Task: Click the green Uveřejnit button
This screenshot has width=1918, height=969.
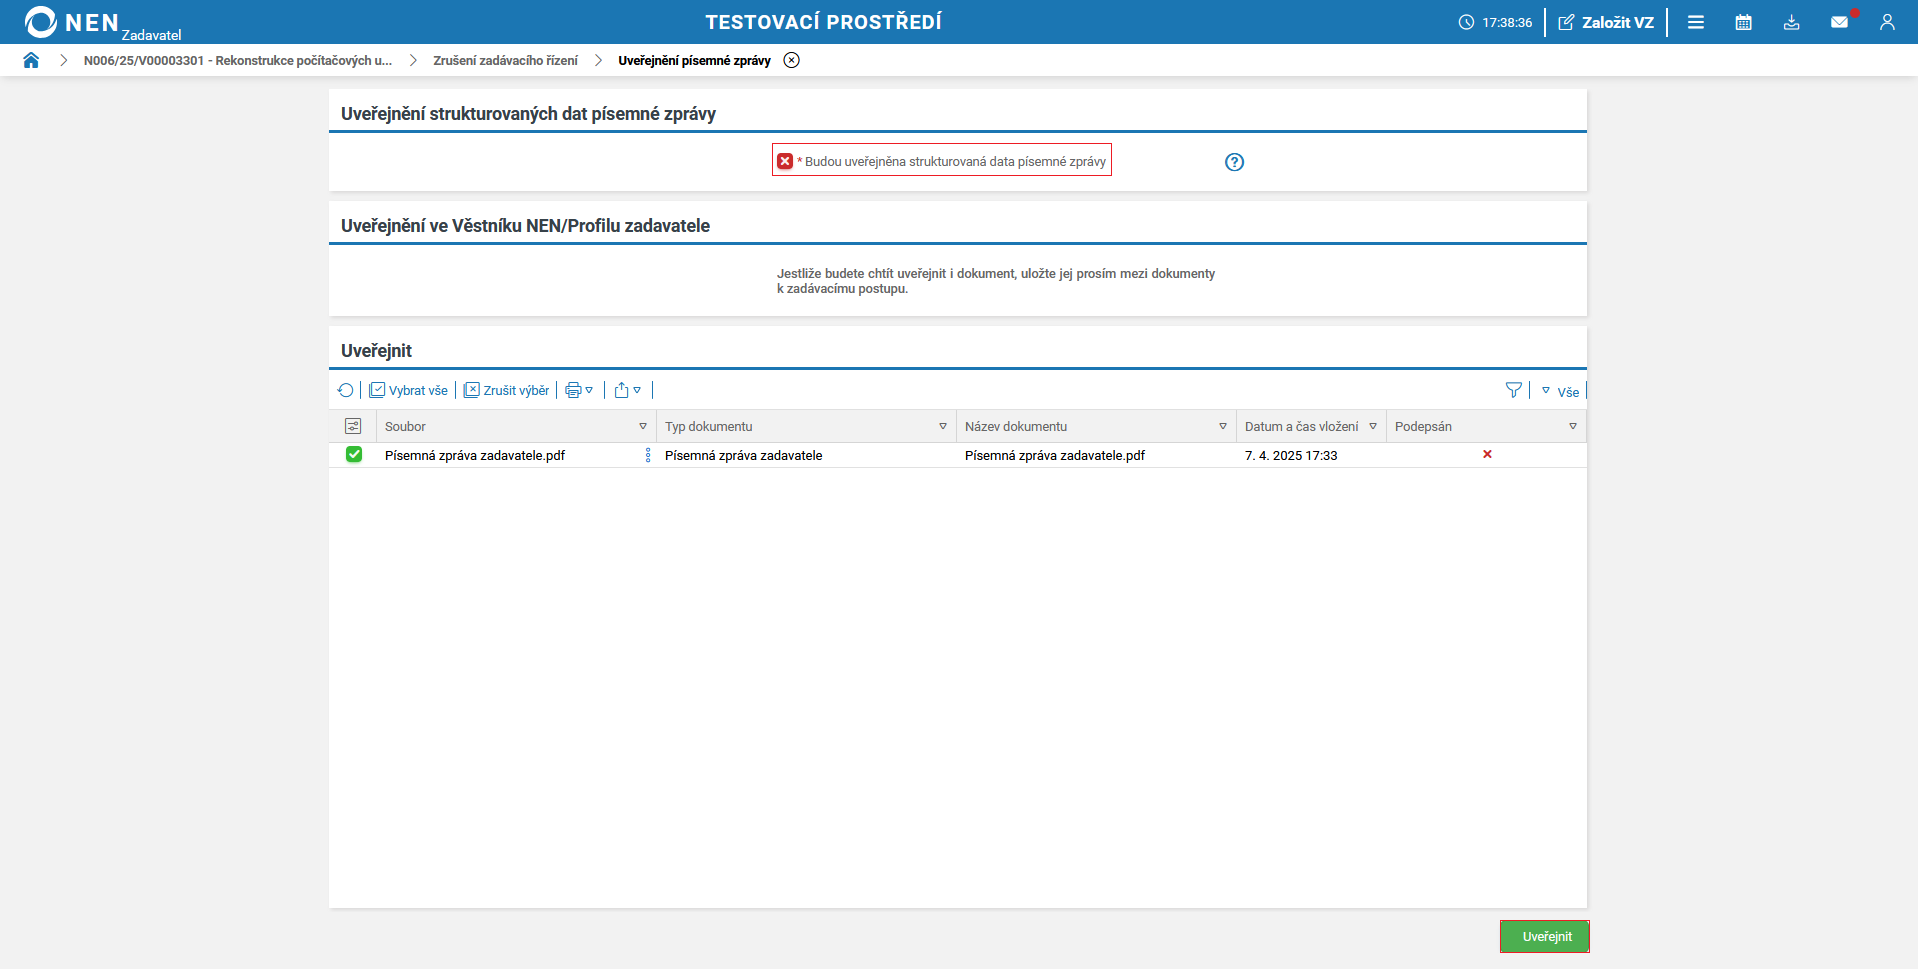Action: [1545, 937]
